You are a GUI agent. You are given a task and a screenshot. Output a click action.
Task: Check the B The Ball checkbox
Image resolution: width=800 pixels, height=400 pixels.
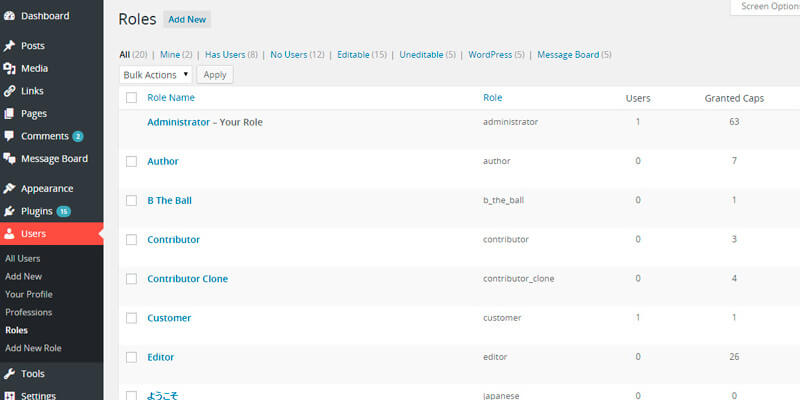[132, 201]
